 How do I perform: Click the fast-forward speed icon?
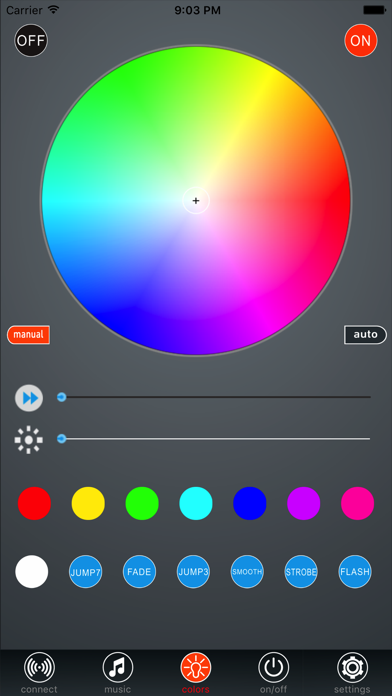[x=29, y=398]
